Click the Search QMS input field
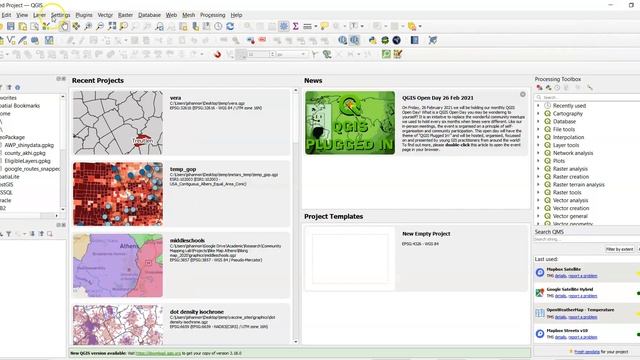The width and height of the screenshot is (640, 360). tap(587, 239)
